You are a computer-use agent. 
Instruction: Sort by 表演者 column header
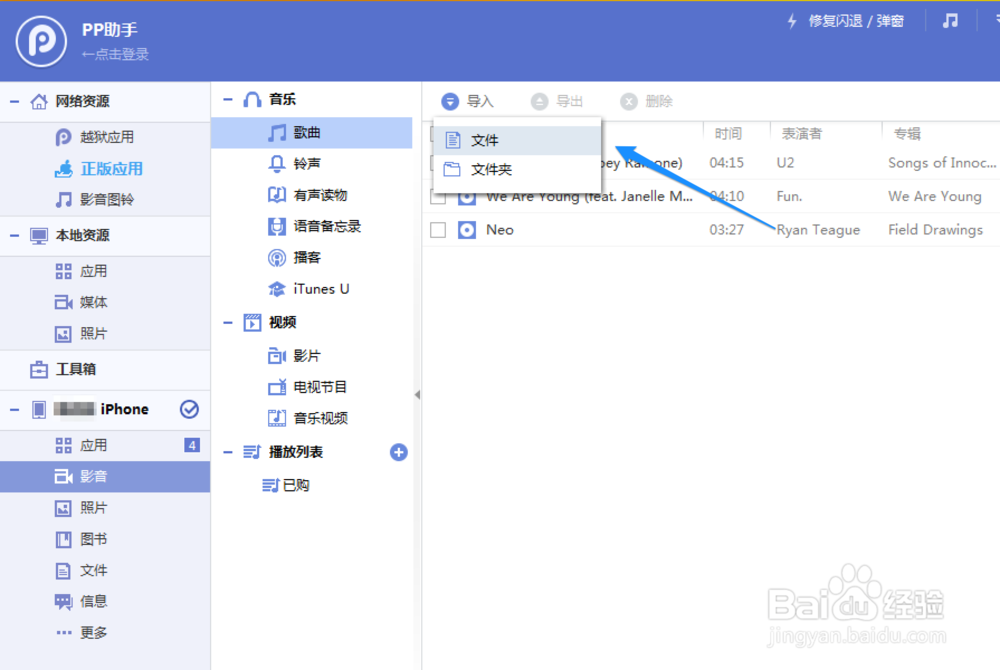(802, 134)
